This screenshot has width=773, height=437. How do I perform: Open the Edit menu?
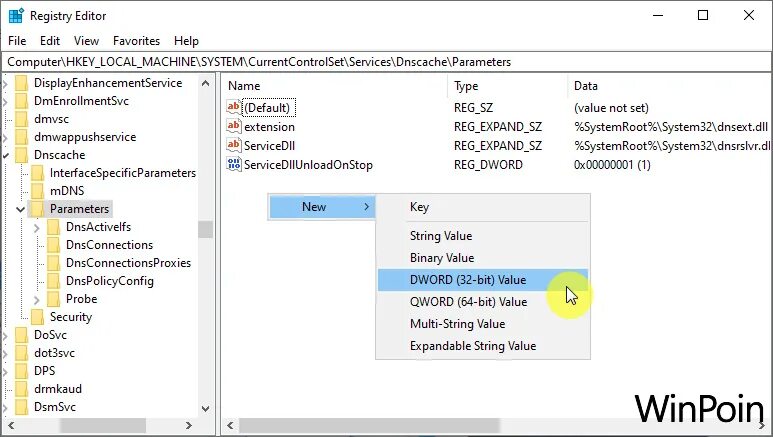click(50, 41)
